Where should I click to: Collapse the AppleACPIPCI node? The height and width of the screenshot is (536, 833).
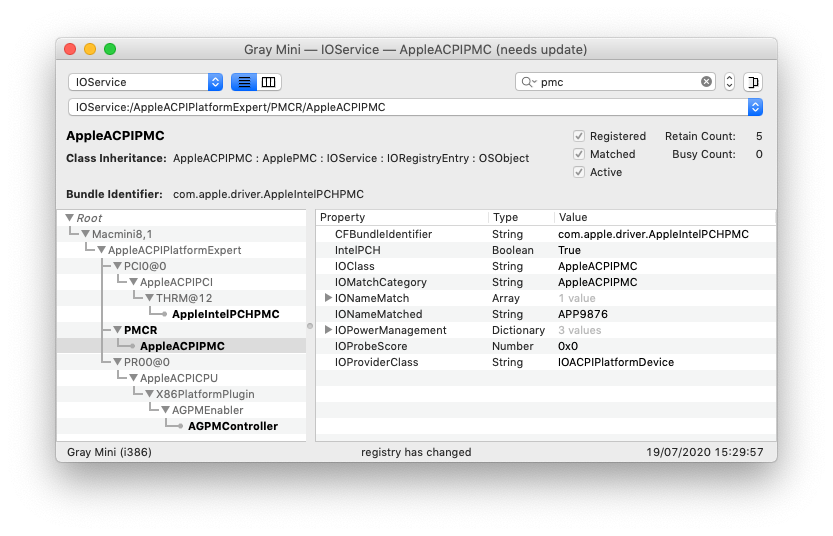click(133, 282)
